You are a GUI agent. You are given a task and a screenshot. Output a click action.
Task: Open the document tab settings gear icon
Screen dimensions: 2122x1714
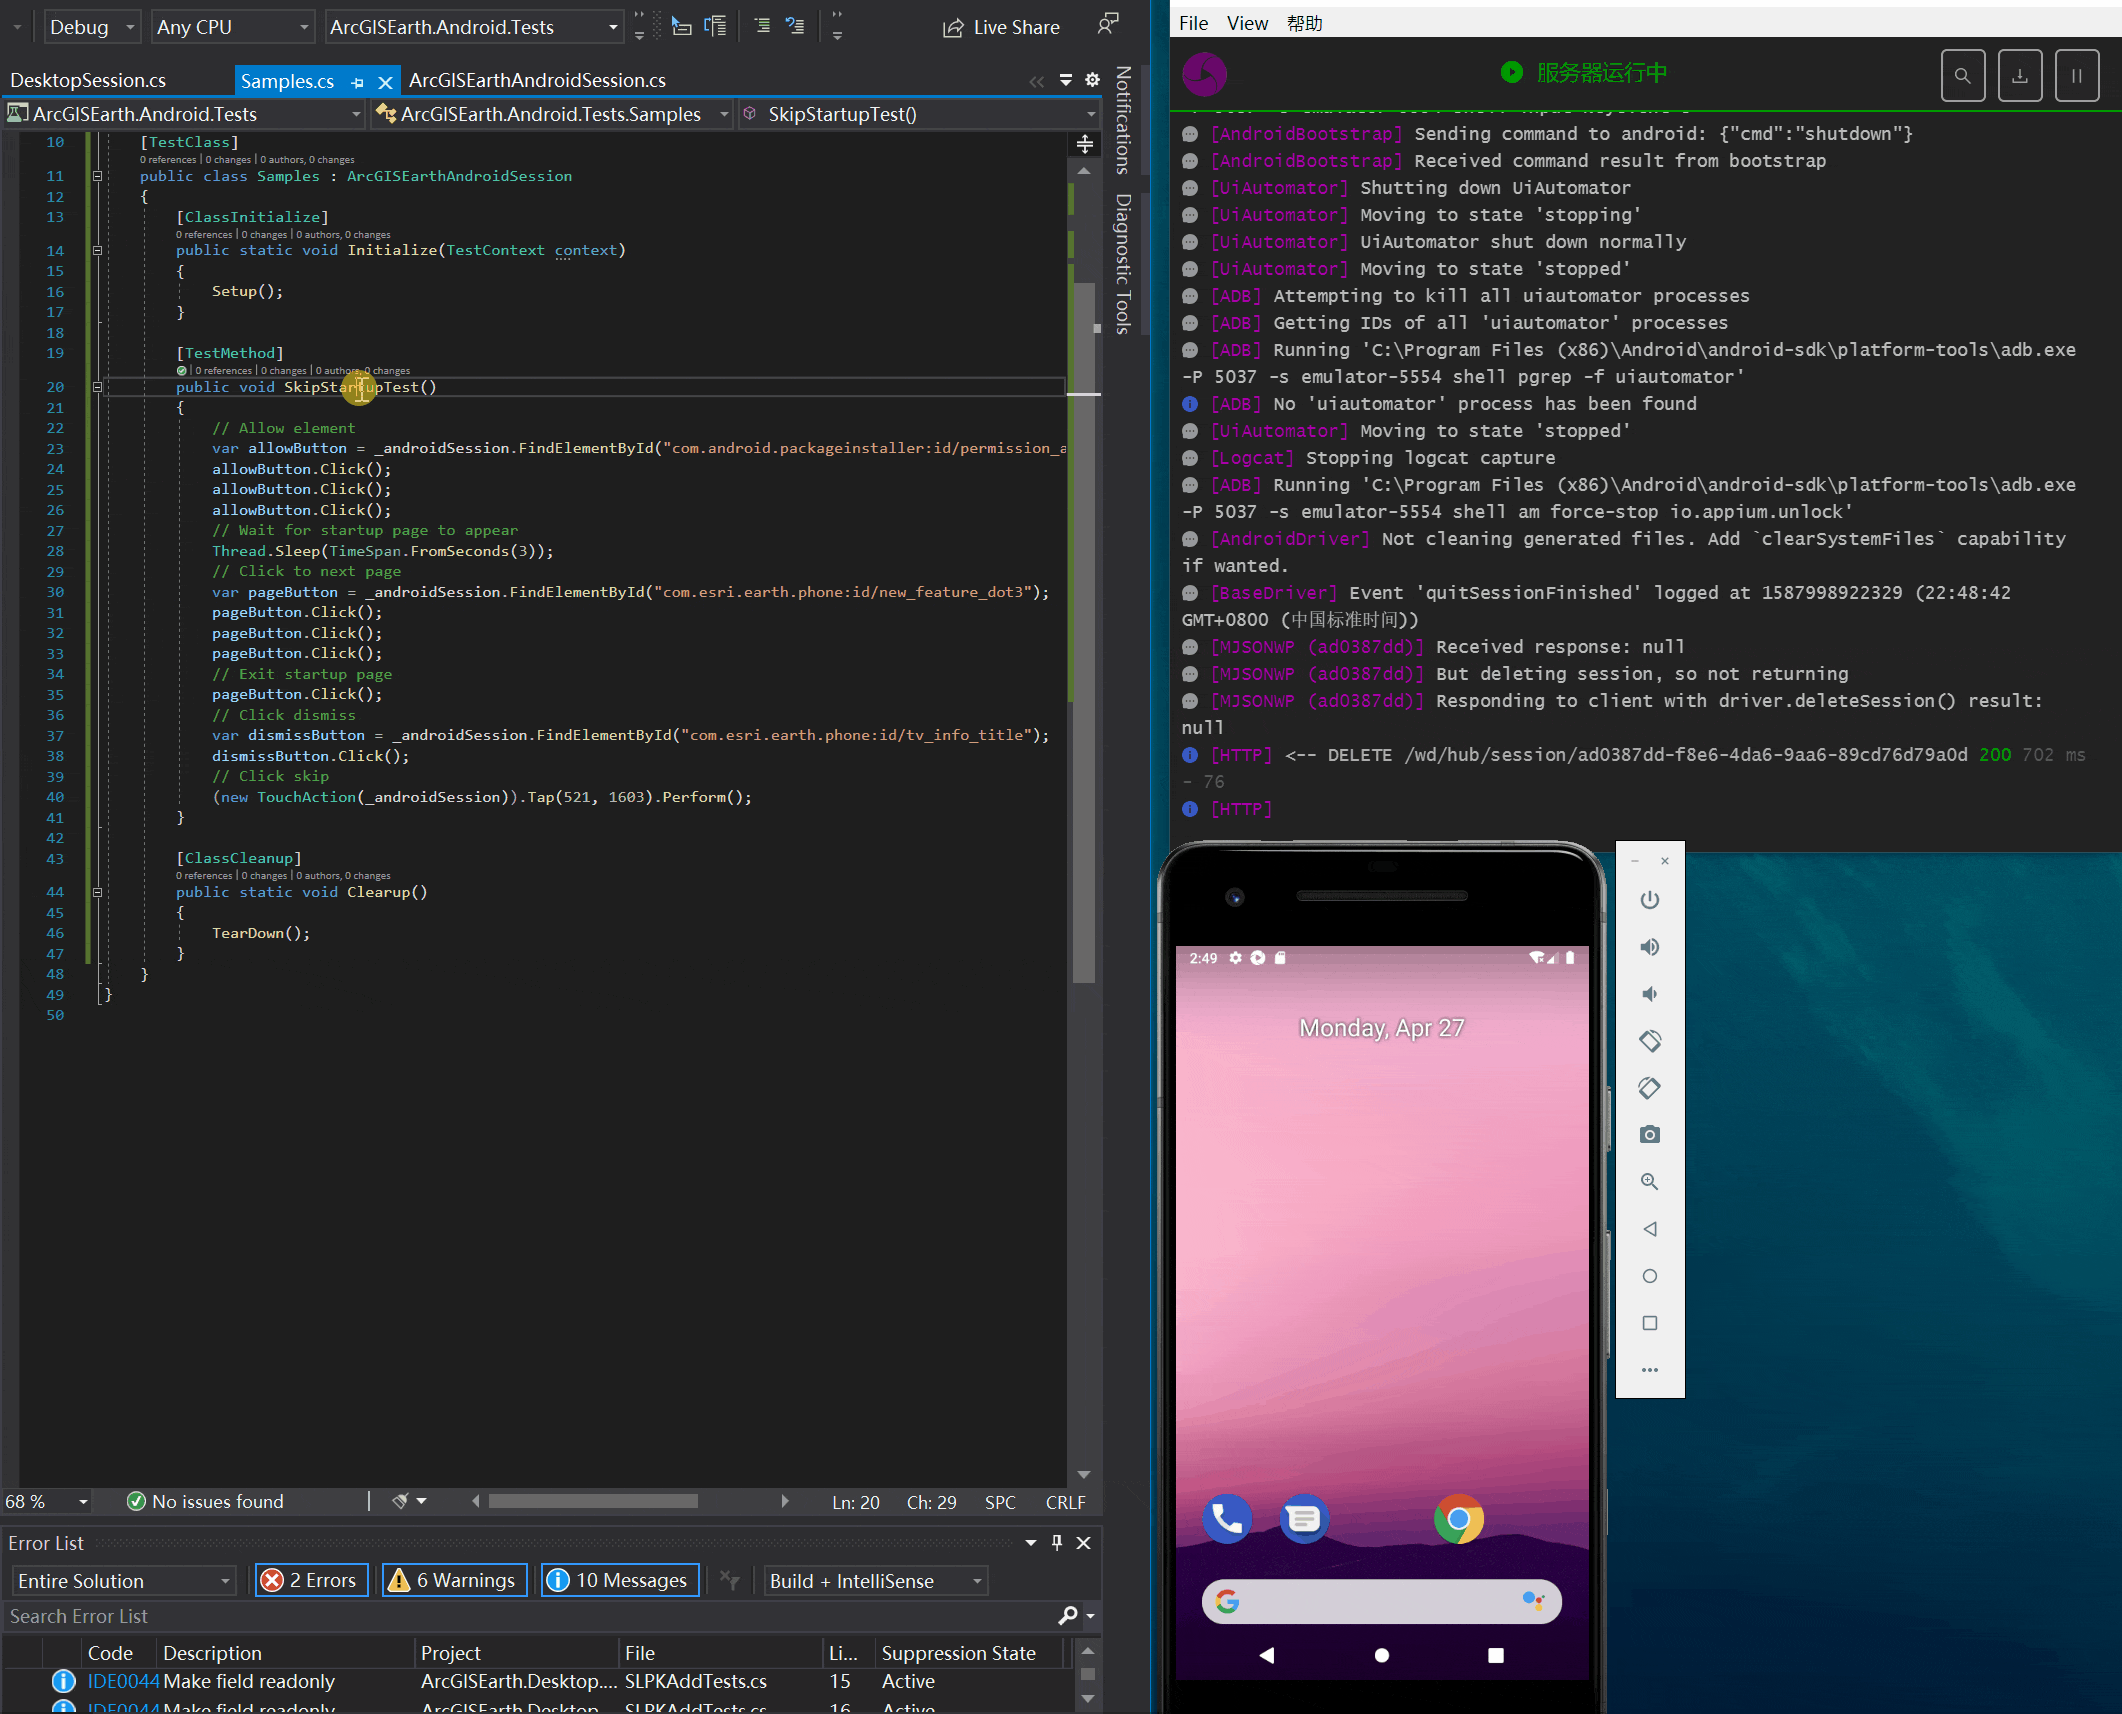pyautogui.click(x=1092, y=80)
